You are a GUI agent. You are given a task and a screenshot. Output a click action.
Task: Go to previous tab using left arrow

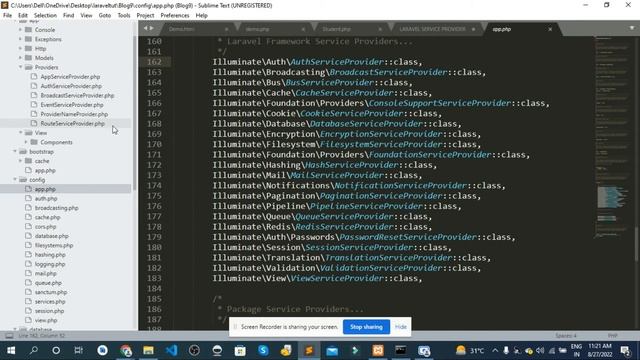pos(146,28)
